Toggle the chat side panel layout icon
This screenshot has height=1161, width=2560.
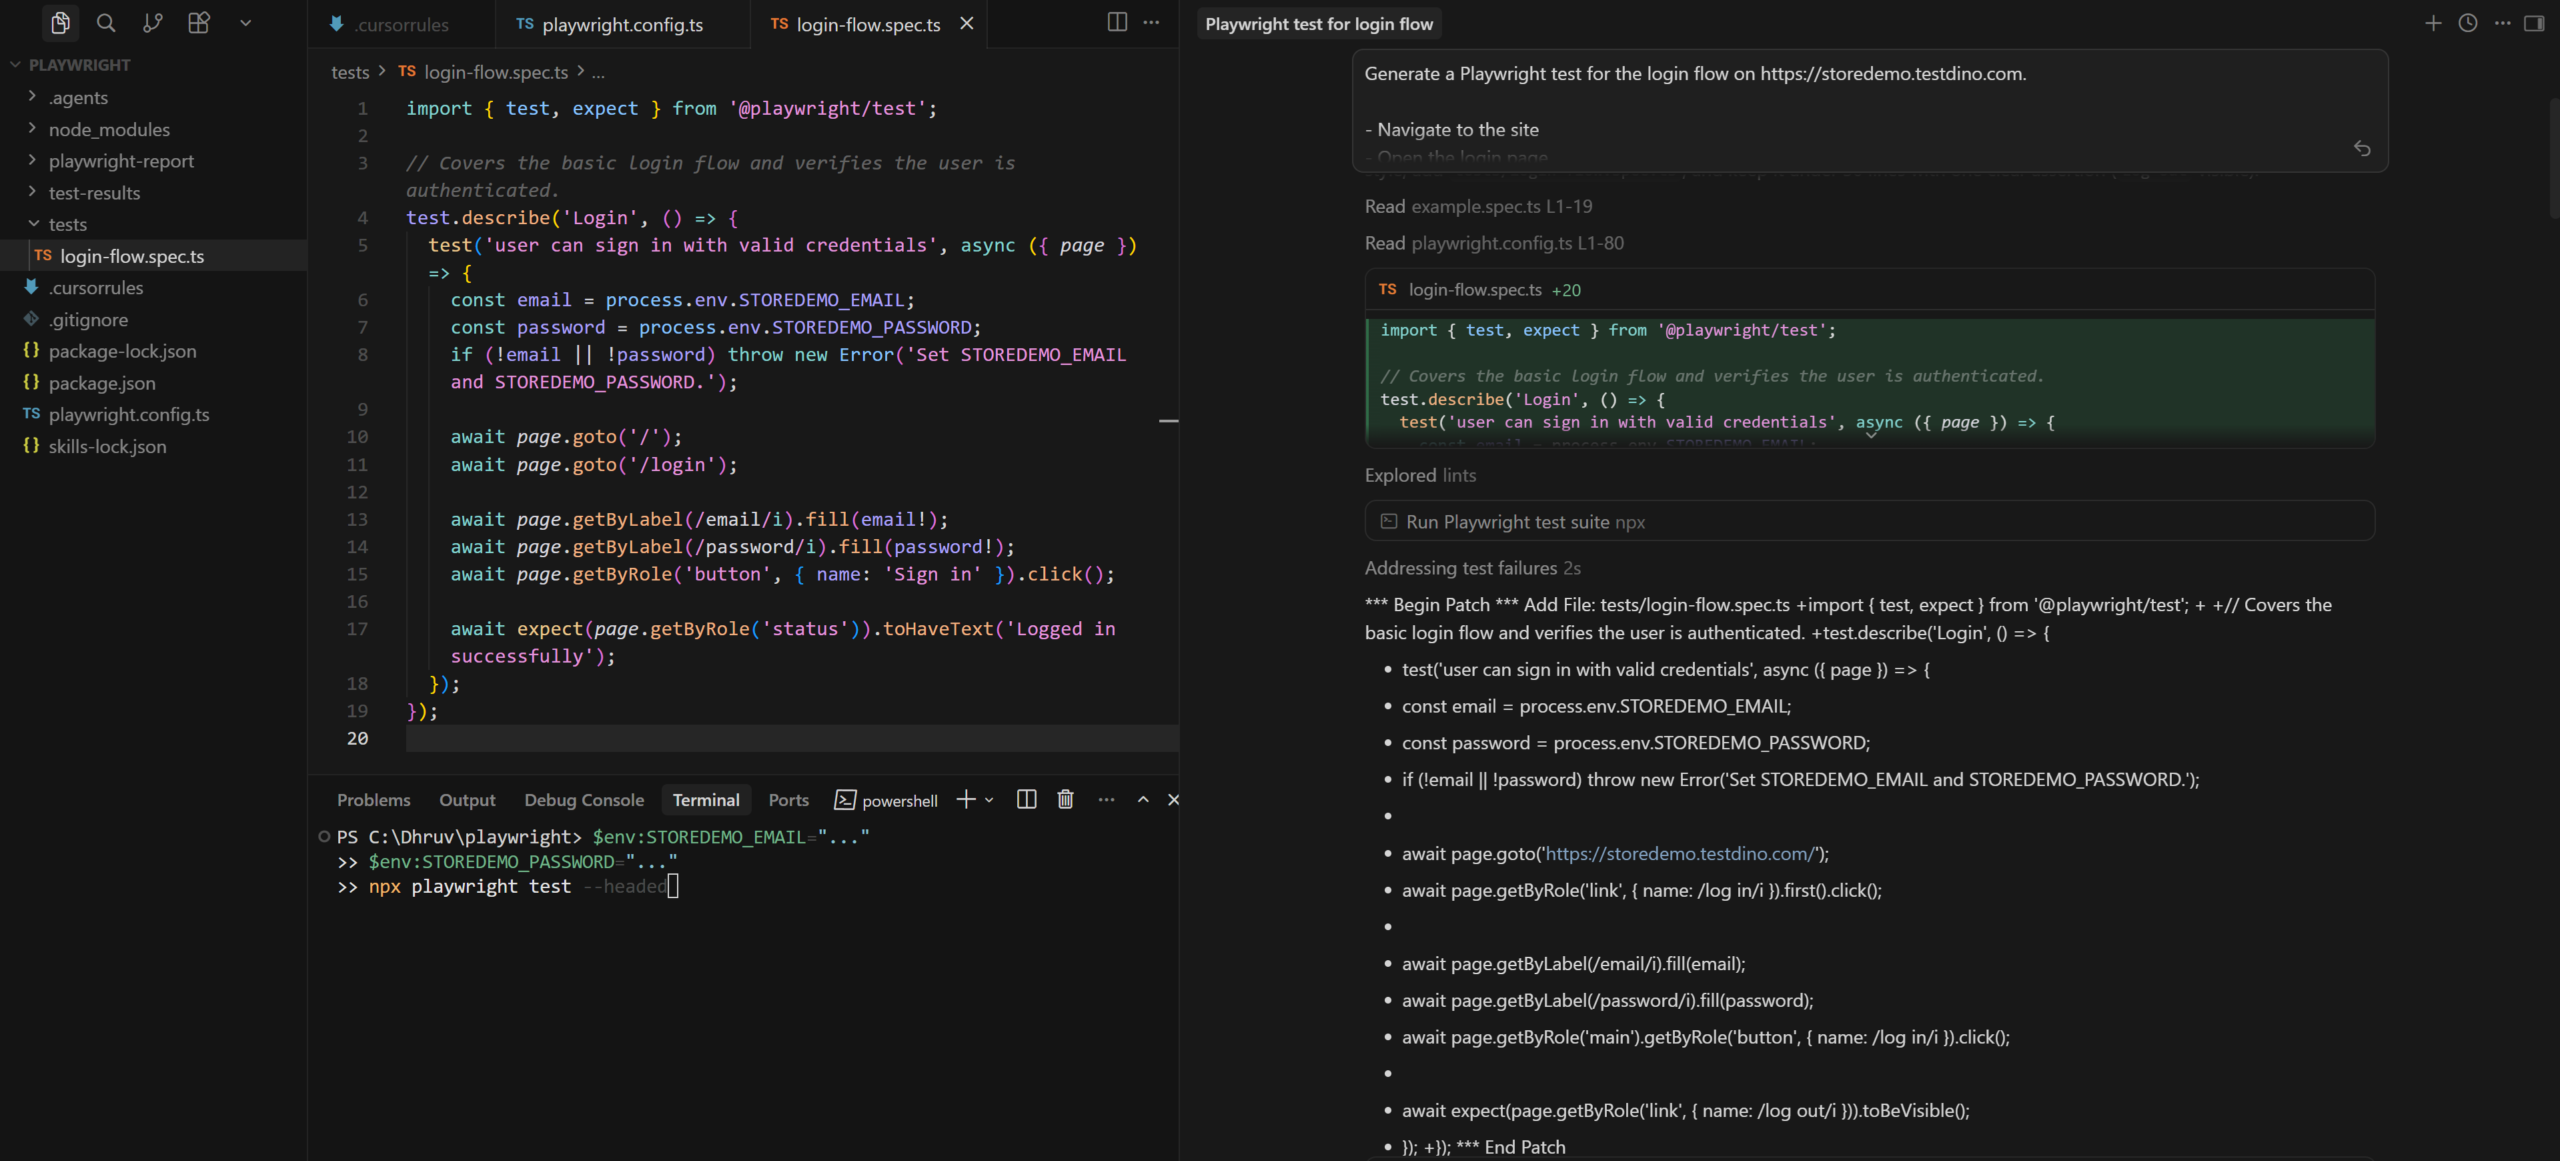coord(2534,23)
